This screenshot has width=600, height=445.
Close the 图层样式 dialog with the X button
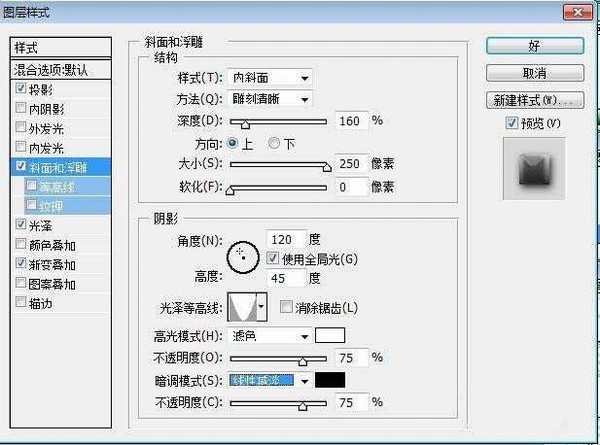pyautogui.click(x=579, y=13)
